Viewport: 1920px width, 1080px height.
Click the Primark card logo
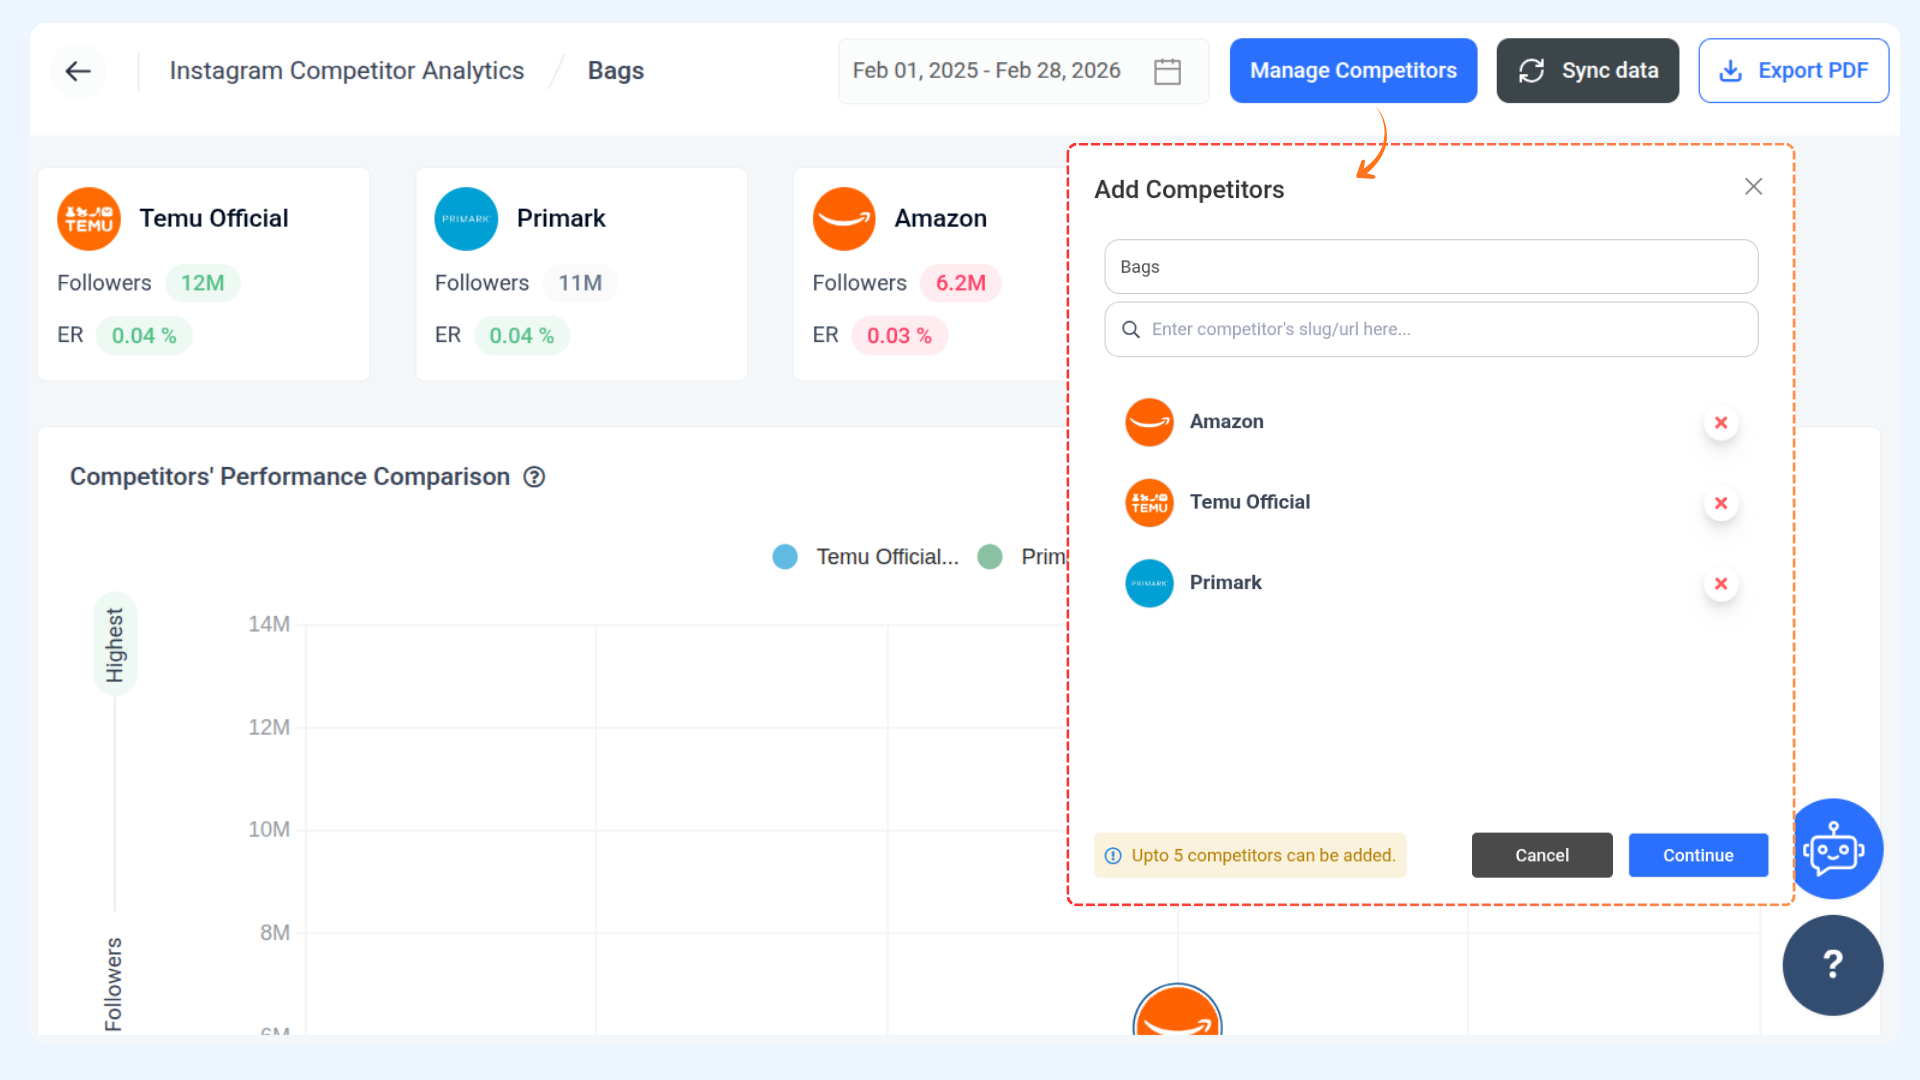point(466,219)
